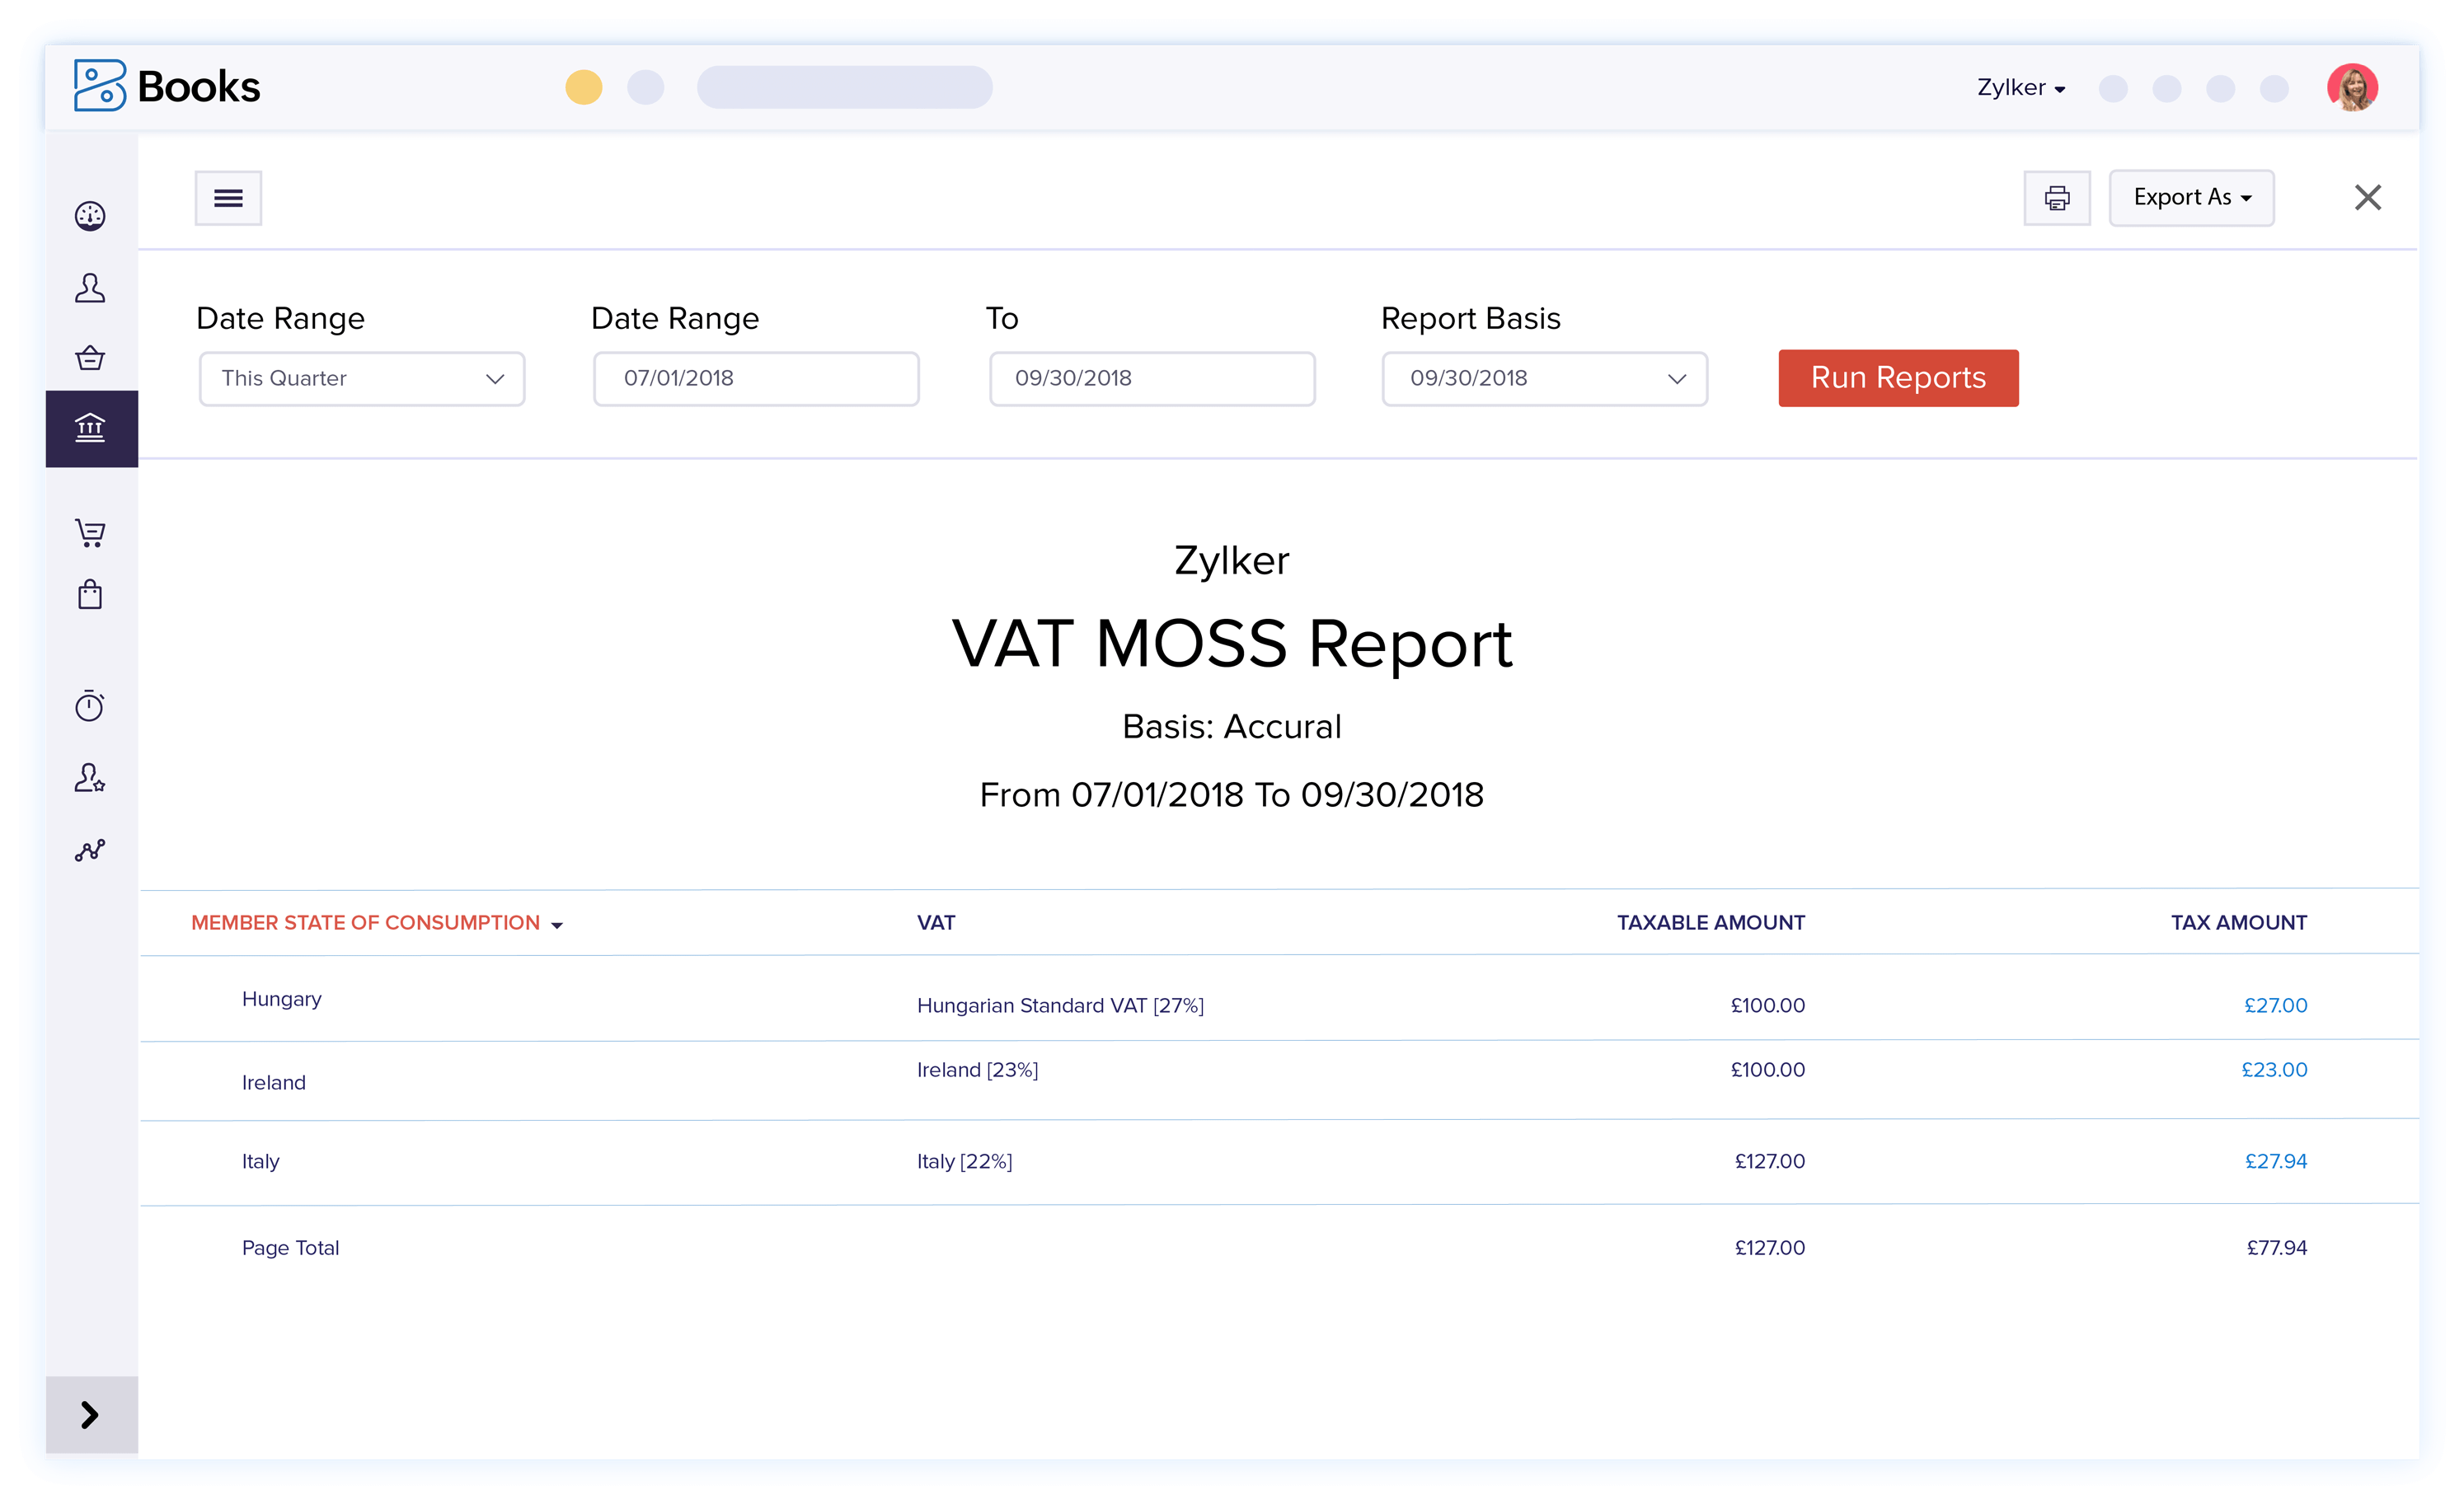Click the Accountant icon in the sidebar
This screenshot has height=1504, width=2464.
[90, 778]
